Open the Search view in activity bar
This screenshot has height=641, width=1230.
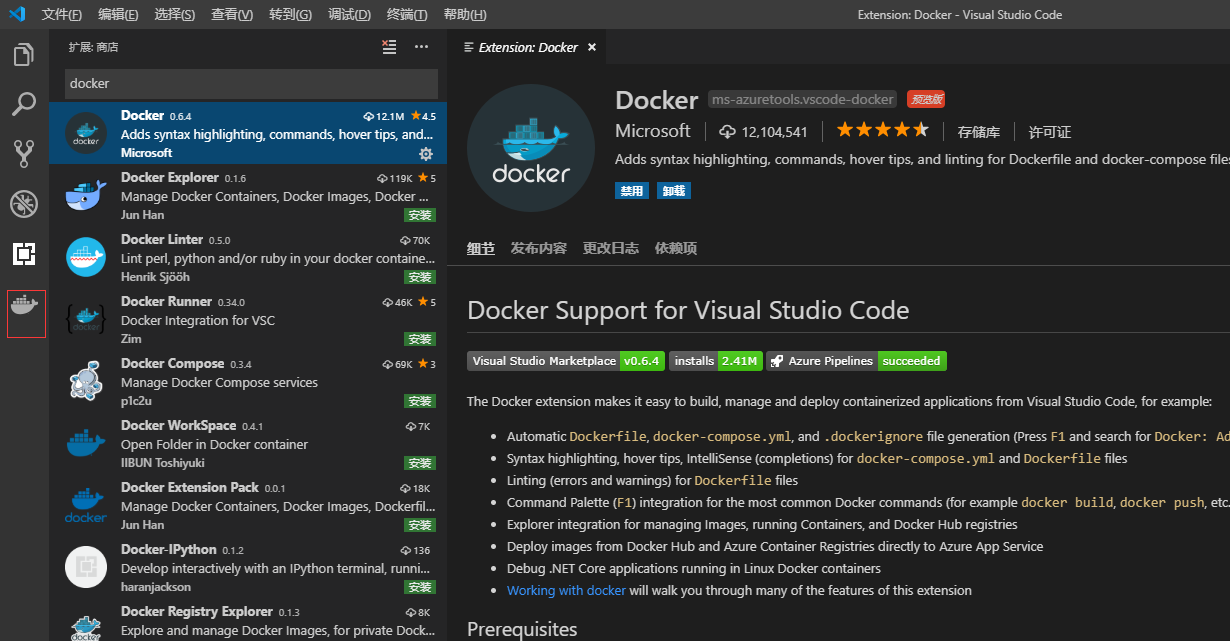[x=24, y=104]
